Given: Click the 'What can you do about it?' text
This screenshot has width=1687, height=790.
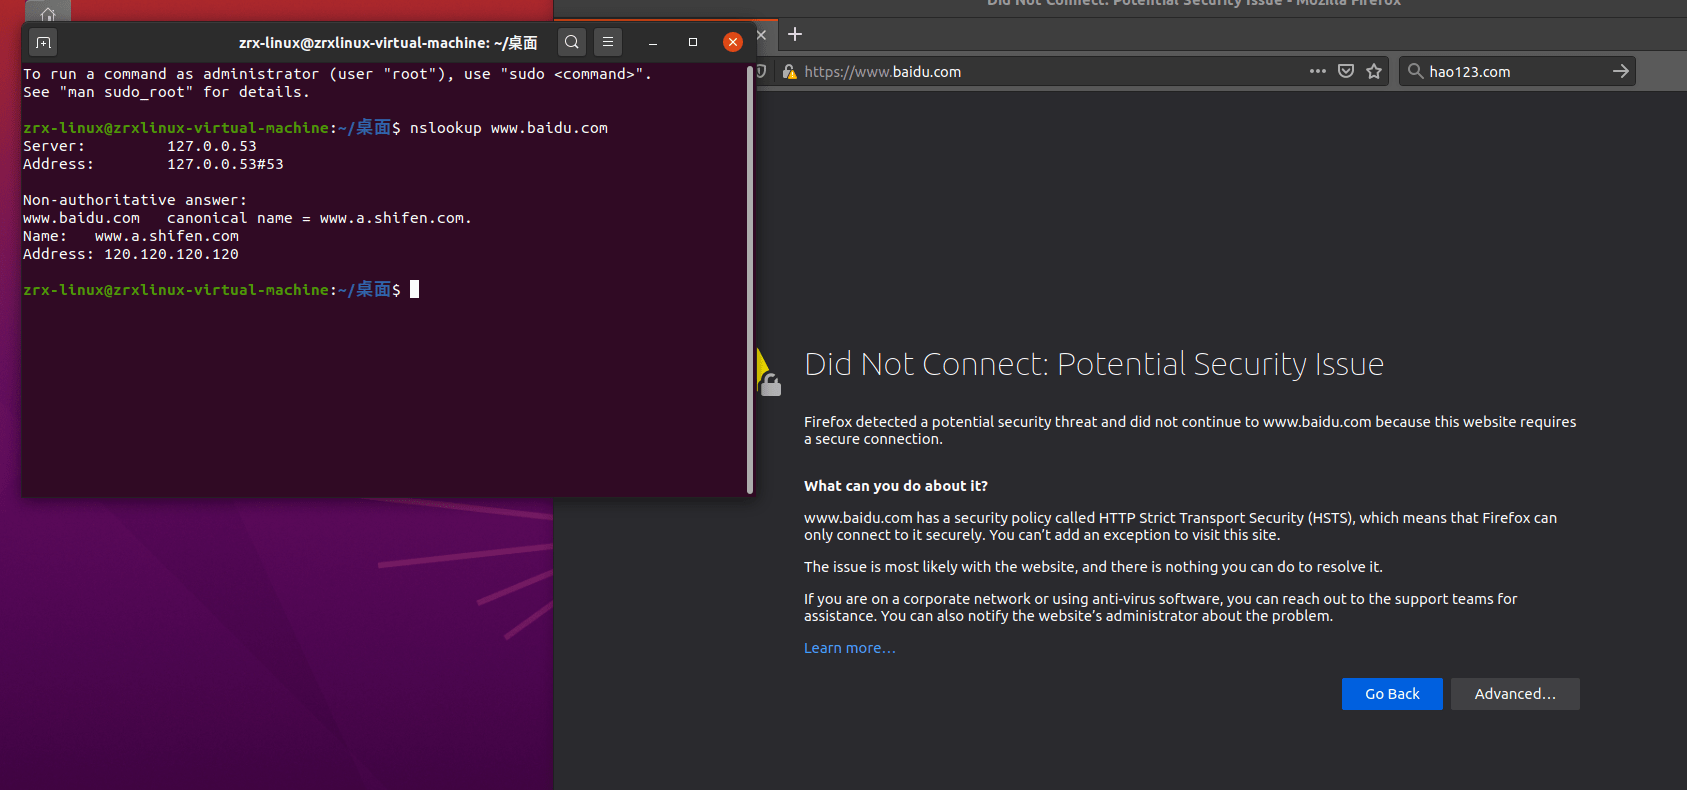Looking at the screenshot, I should (x=896, y=486).
